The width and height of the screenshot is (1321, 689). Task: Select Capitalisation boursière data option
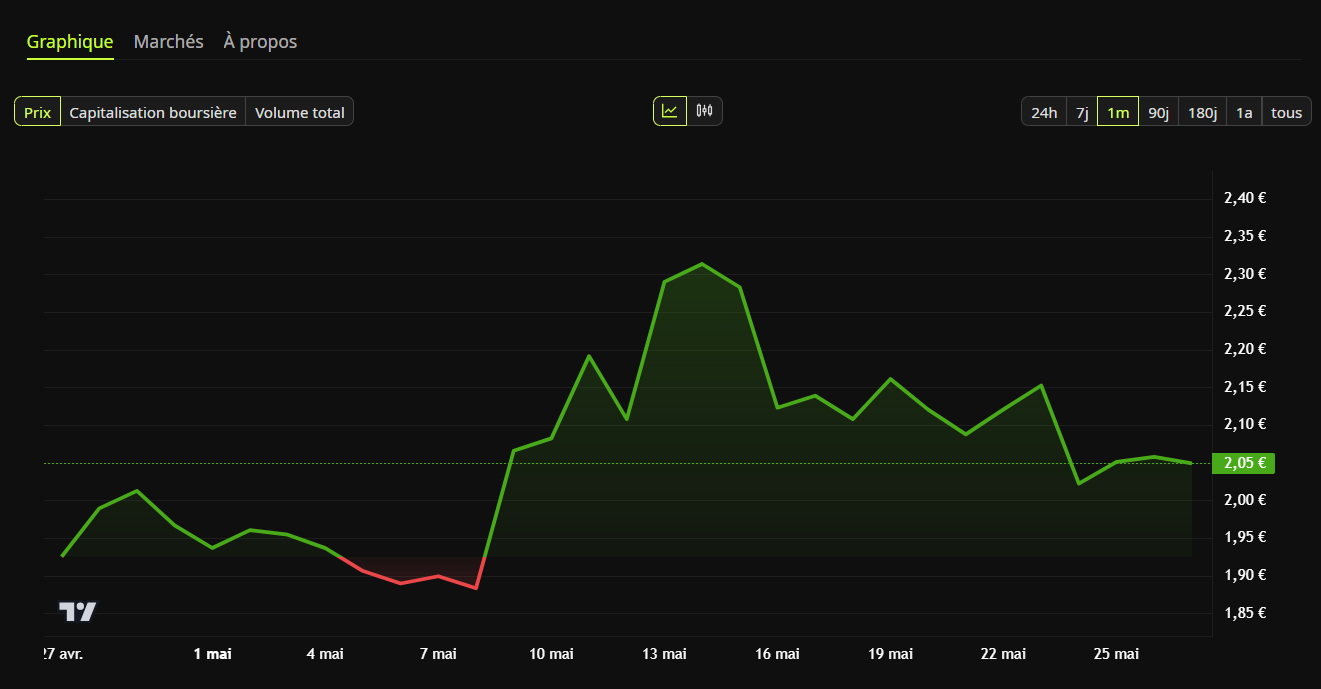click(x=153, y=112)
